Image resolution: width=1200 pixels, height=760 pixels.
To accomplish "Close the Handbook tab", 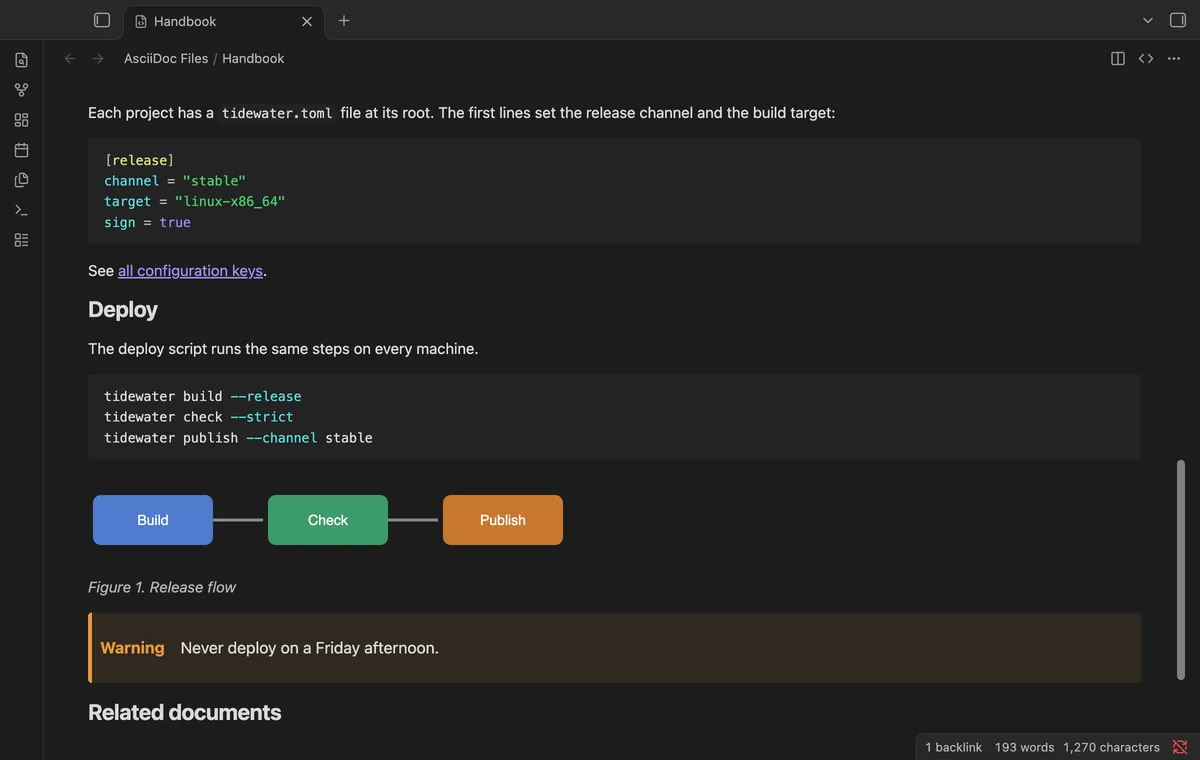I will coord(307,21).
